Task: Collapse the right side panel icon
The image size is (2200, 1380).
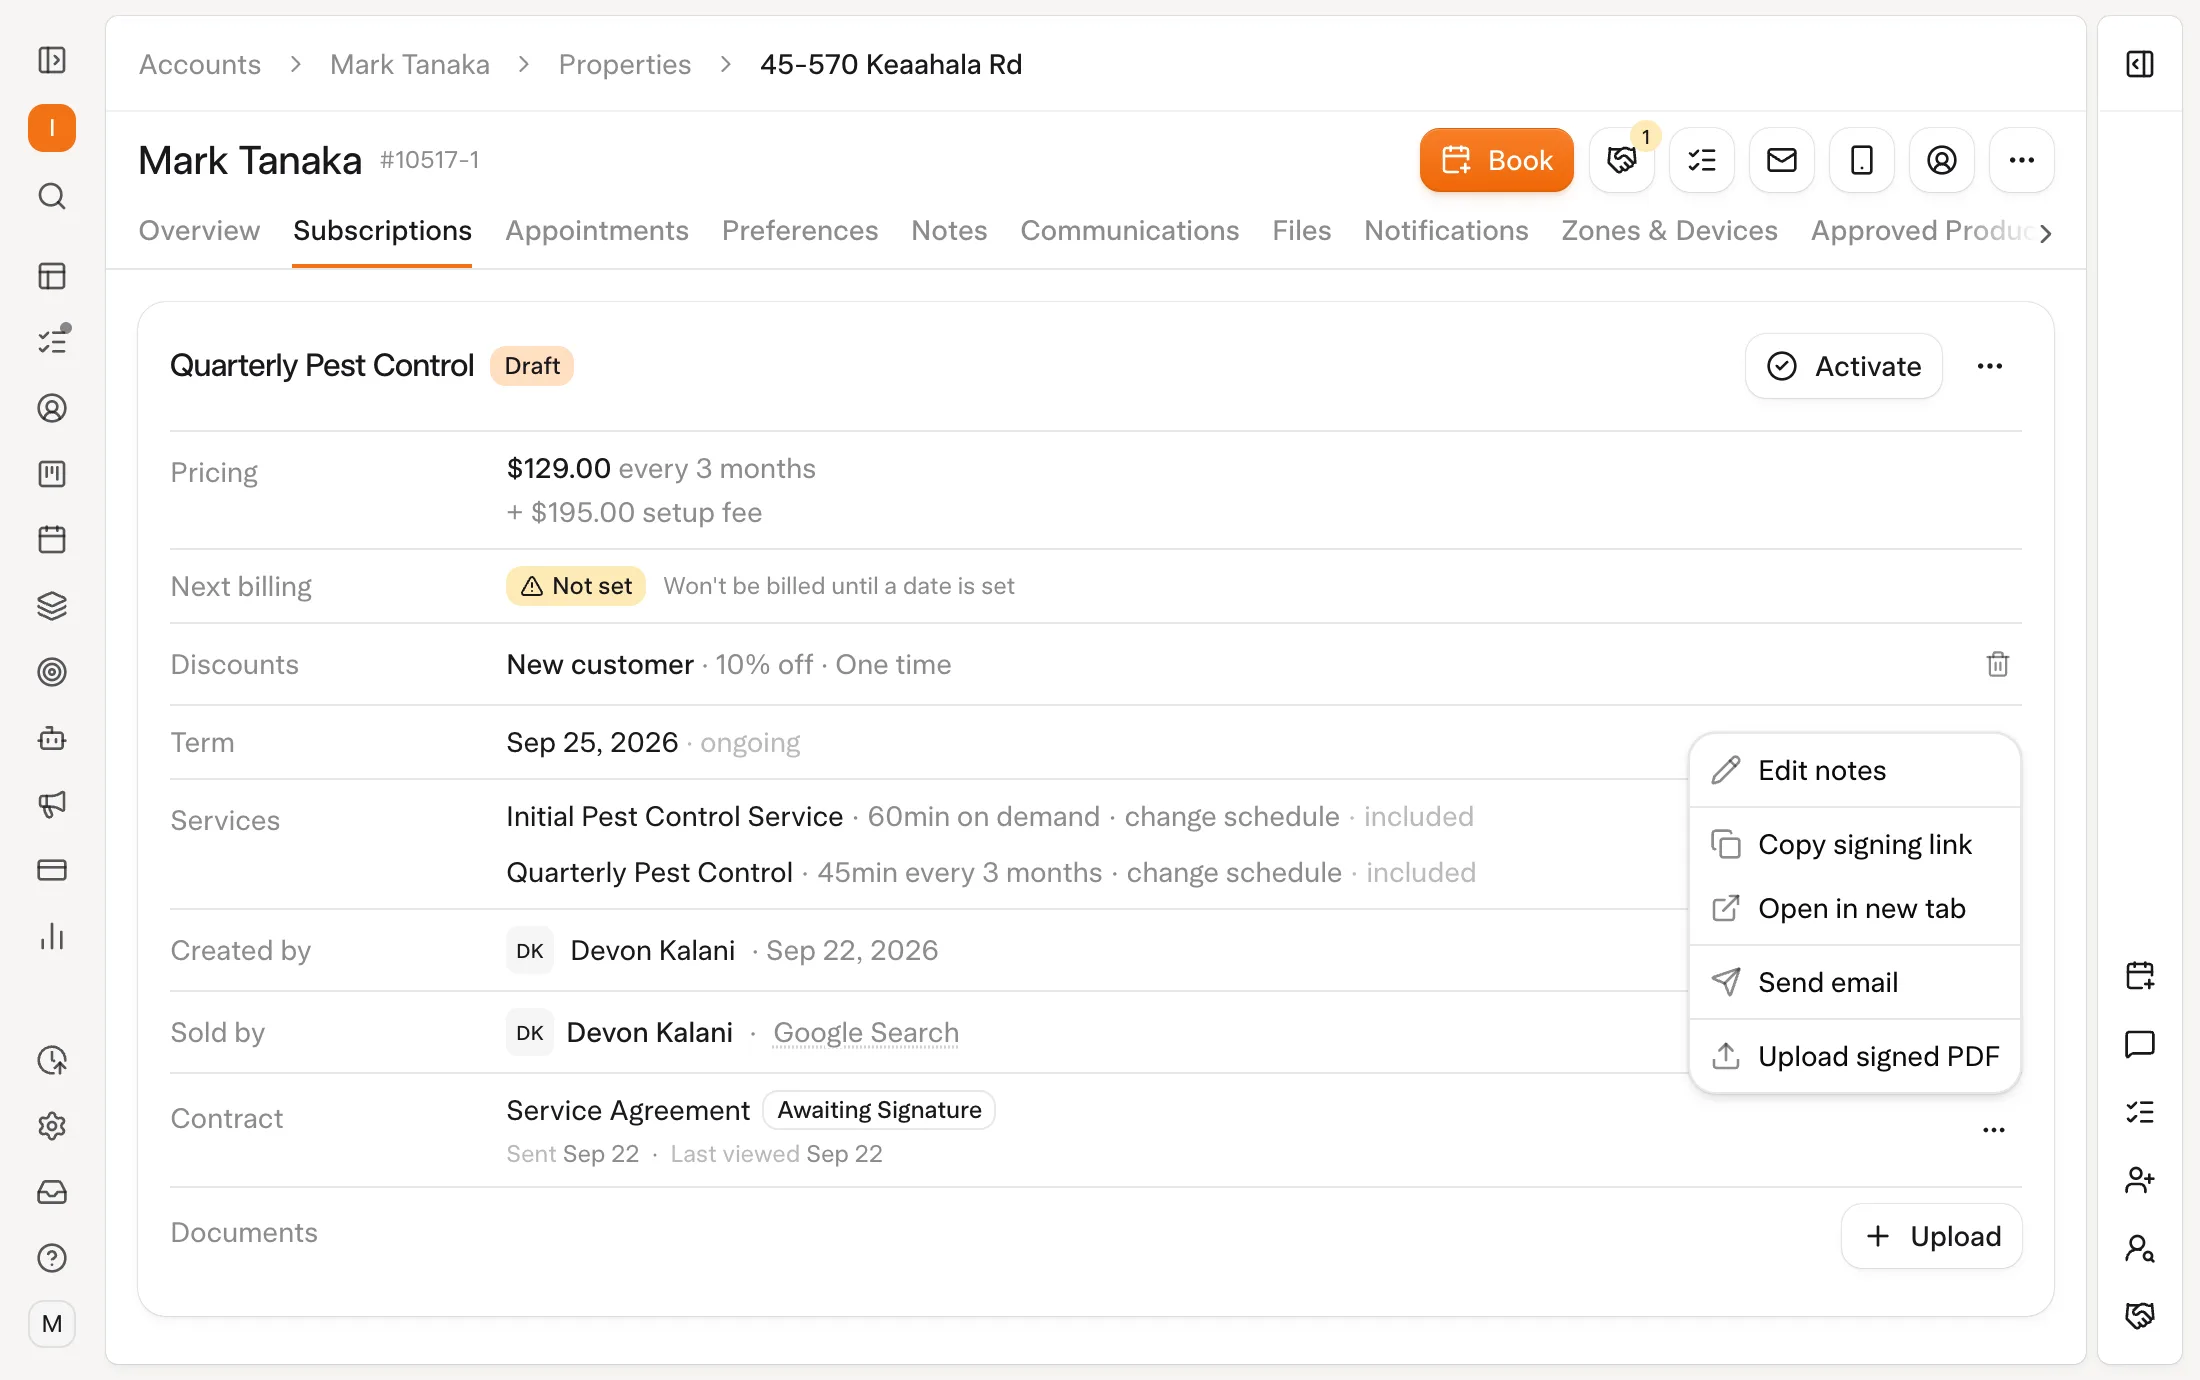Action: 2140,64
